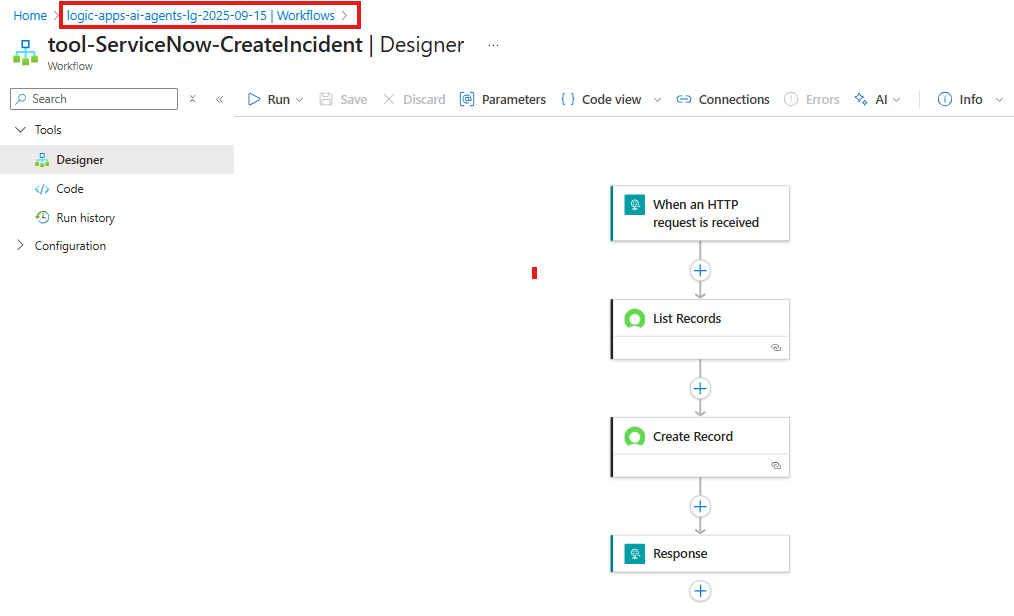
Task: Click the sidebar Search input field
Action: (x=100, y=99)
